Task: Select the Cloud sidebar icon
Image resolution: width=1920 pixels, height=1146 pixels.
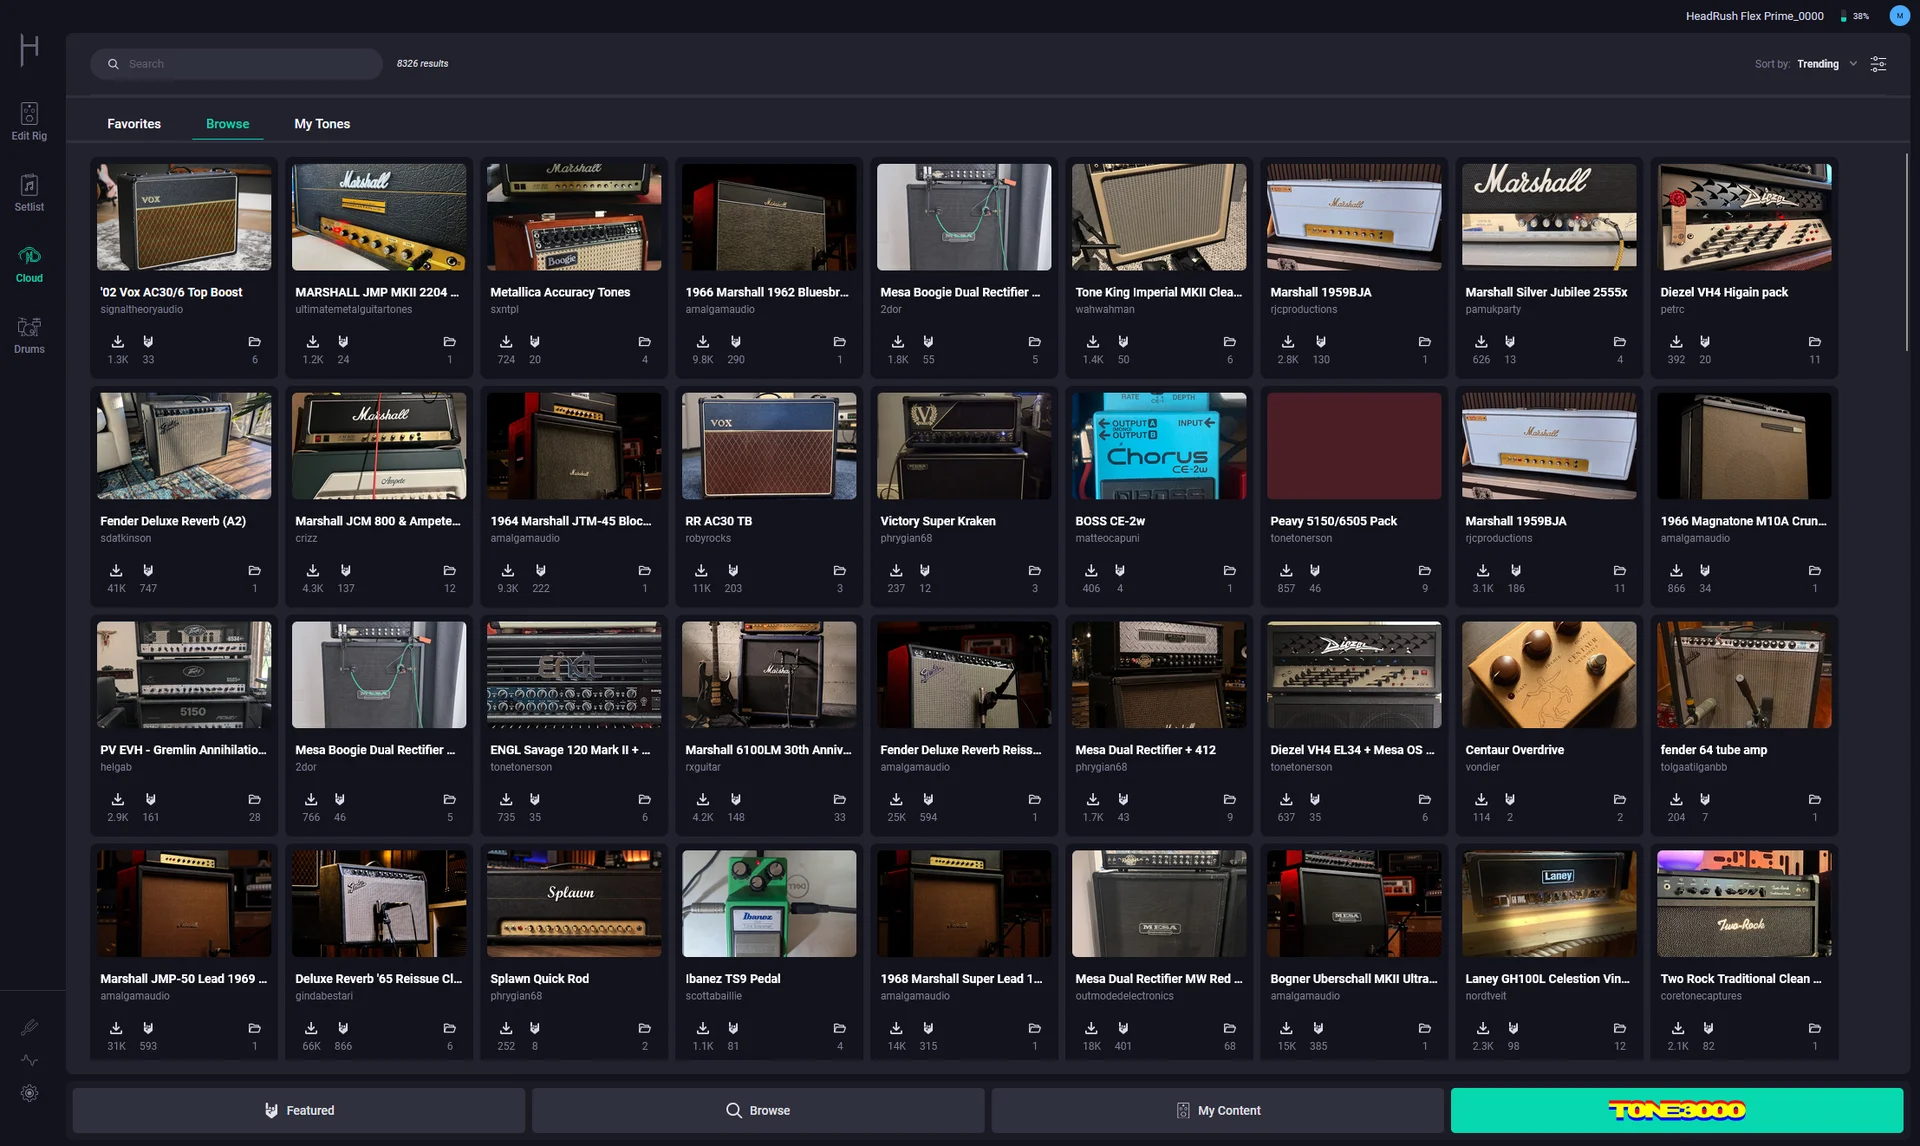Action: pyautogui.click(x=29, y=264)
